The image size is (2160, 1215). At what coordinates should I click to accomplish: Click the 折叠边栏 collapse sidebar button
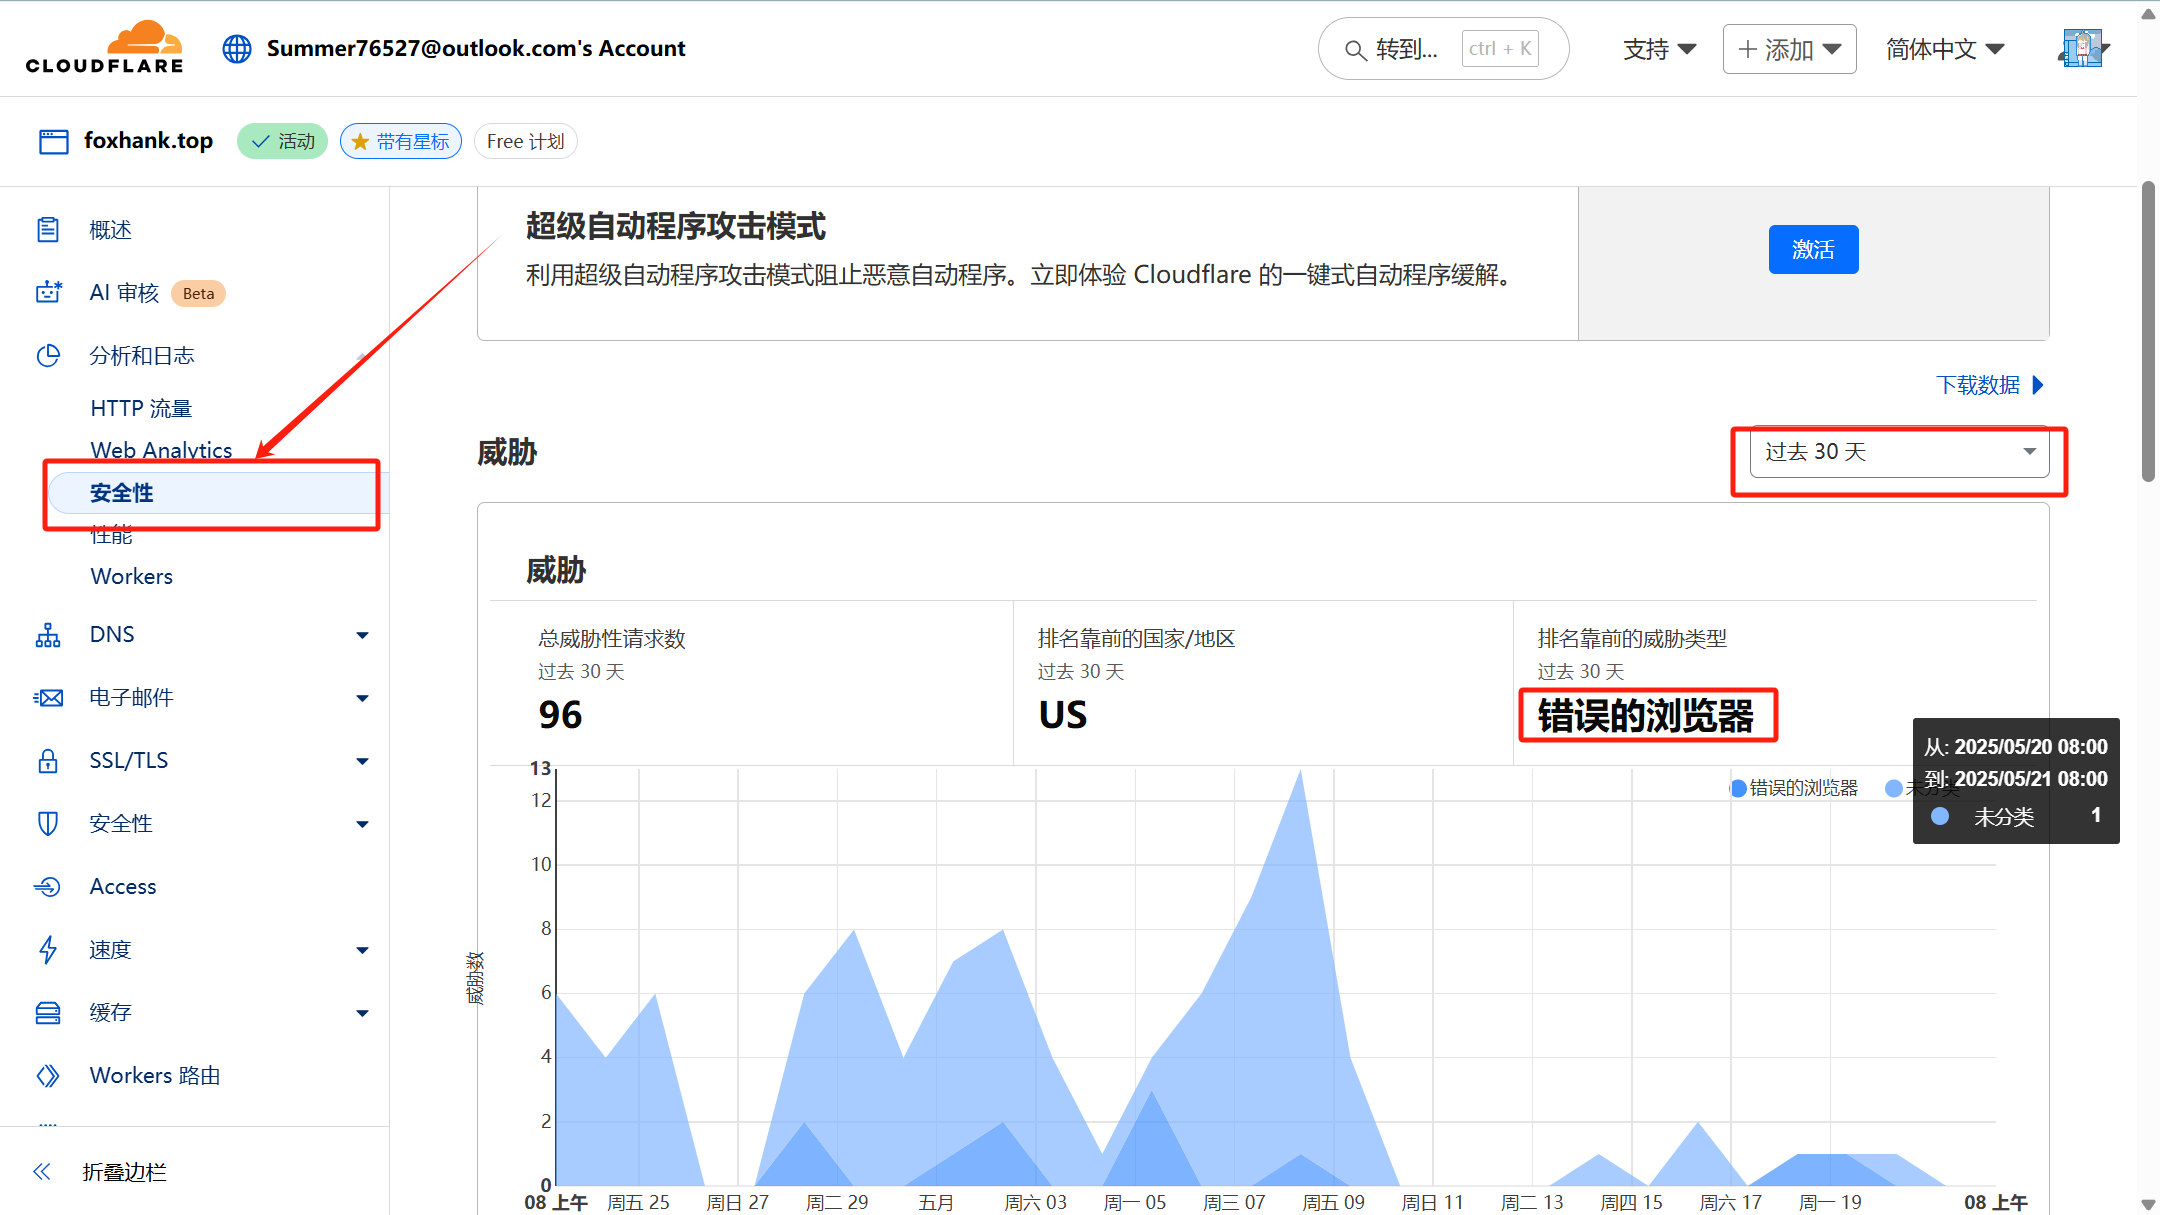[x=124, y=1172]
